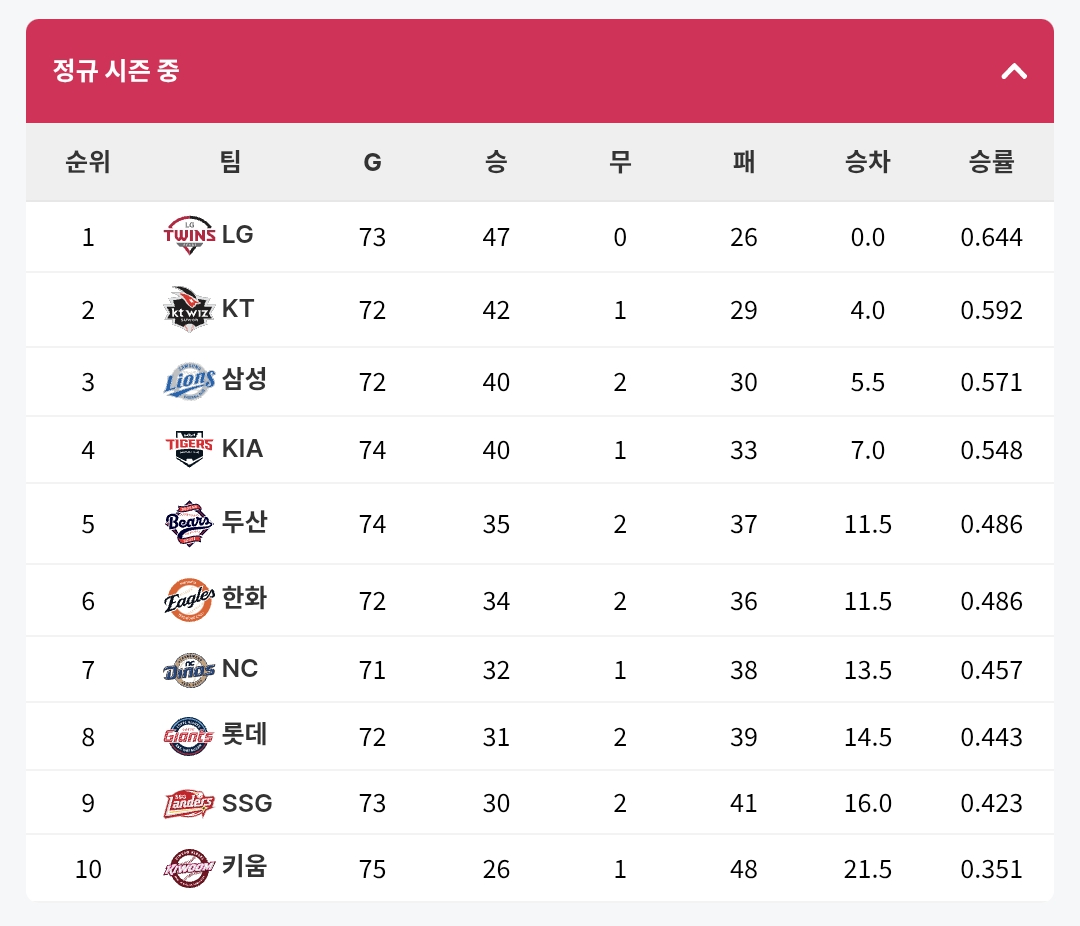Click the Hanwha Eagles team logo

pyautogui.click(x=189, y=599)
